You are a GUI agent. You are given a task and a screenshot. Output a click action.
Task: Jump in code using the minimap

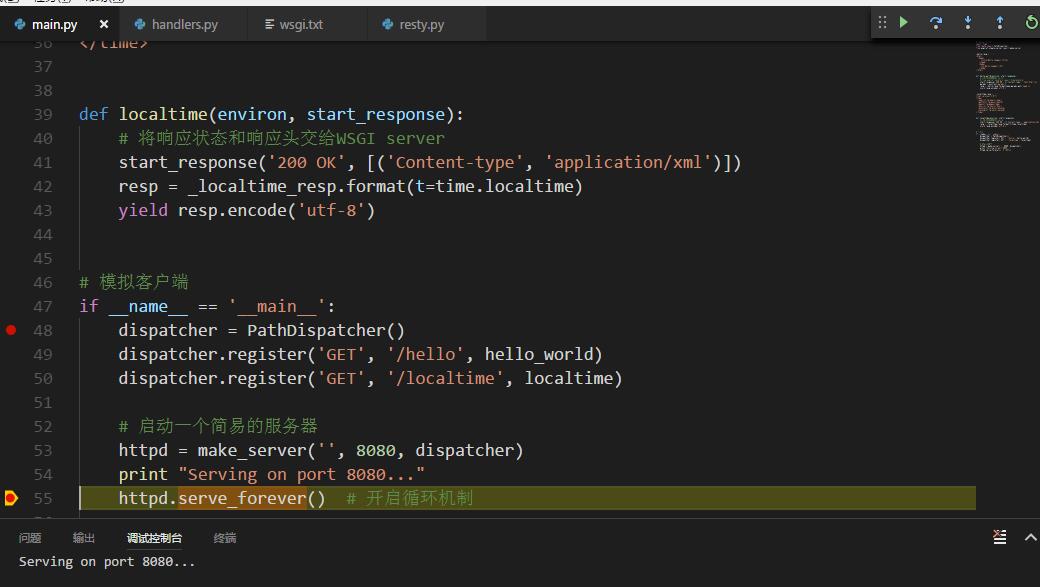point(1006,97)
